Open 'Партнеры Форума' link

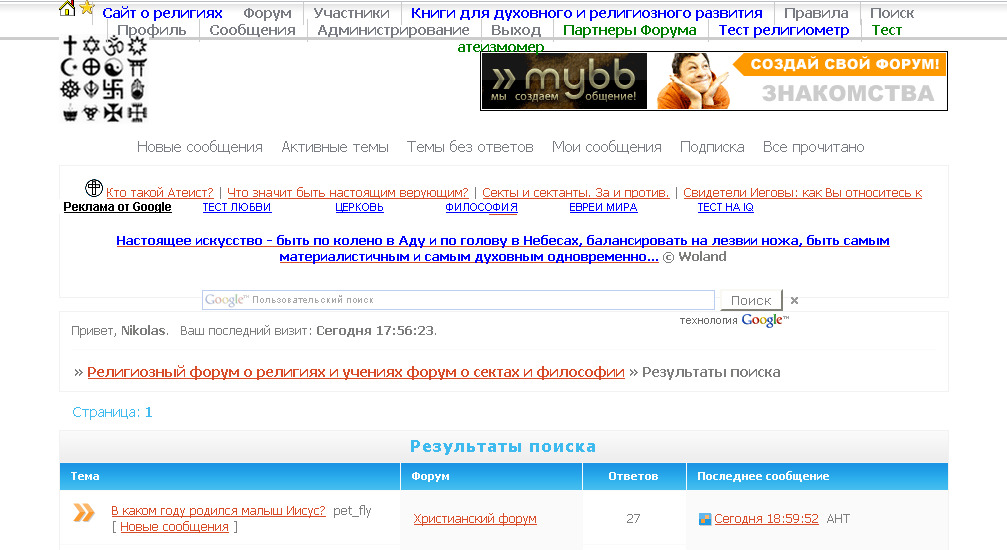coord(629,30)
